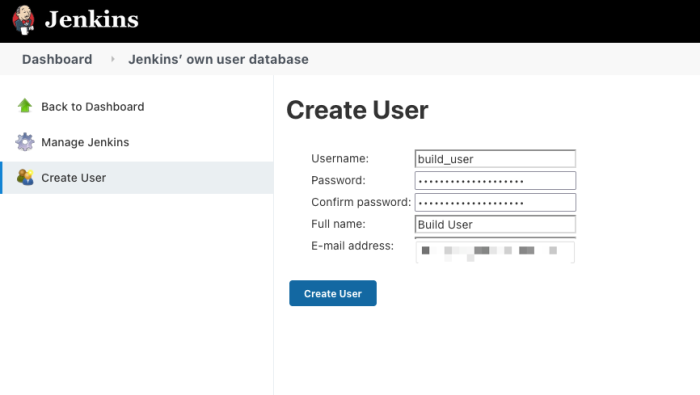Image resolution: width=700 pixels, height=395 pixels.
Task: Click the Jenkins butler logo icon
Action: pyautogui.click(x=24, y=20)
